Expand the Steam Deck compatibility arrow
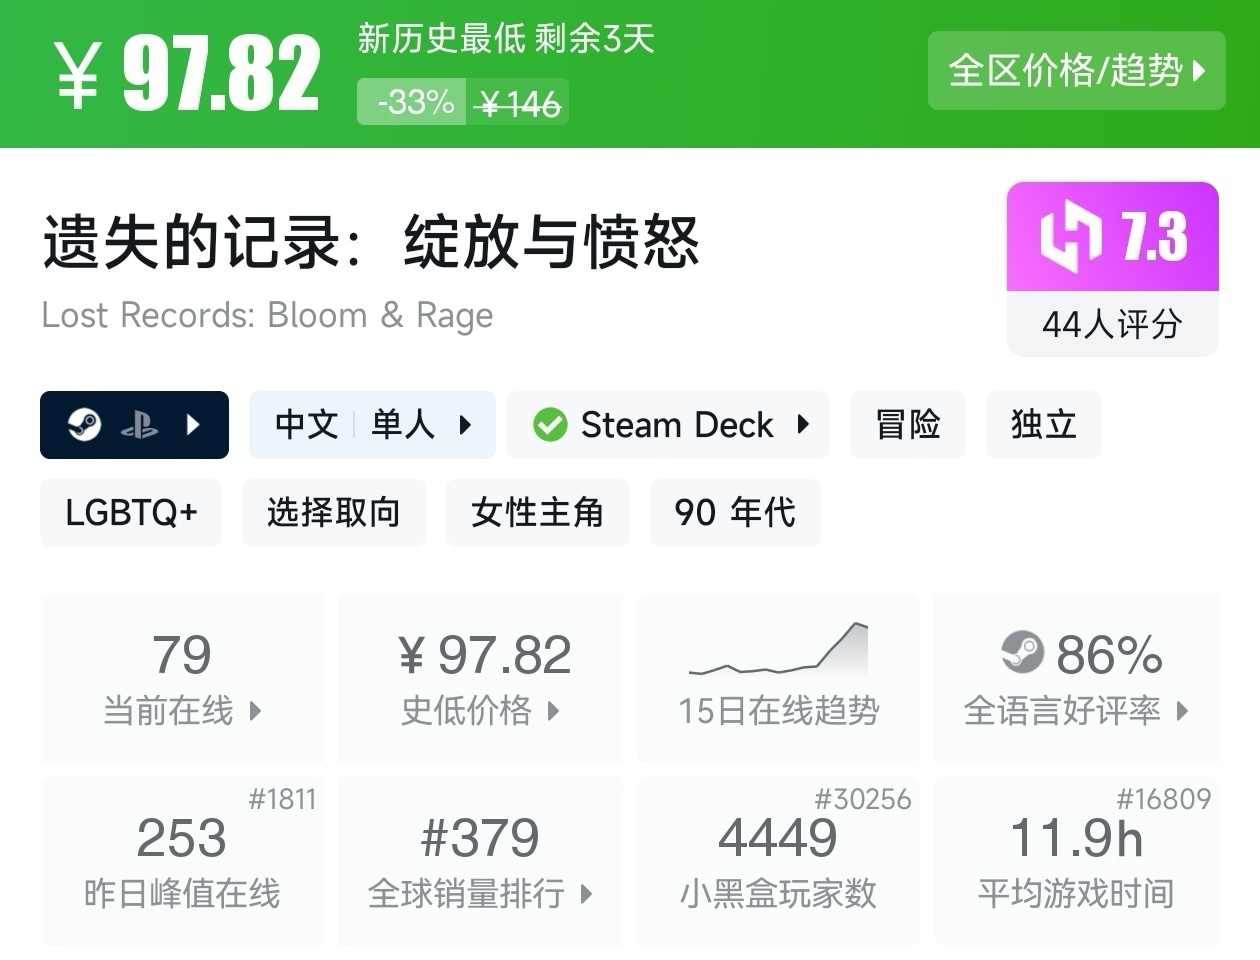 803,424
